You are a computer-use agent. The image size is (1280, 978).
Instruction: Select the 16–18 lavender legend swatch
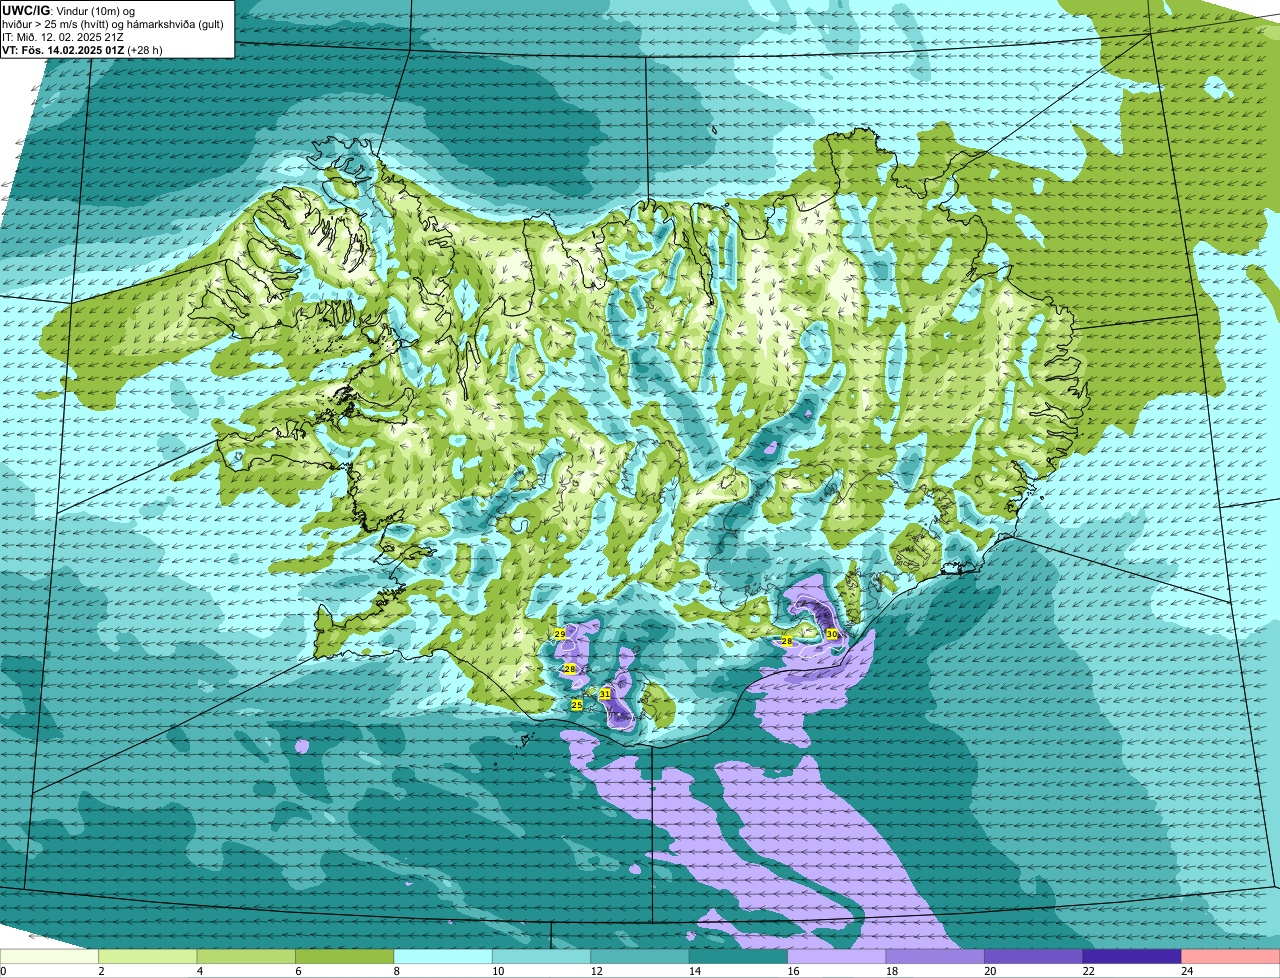837,956
